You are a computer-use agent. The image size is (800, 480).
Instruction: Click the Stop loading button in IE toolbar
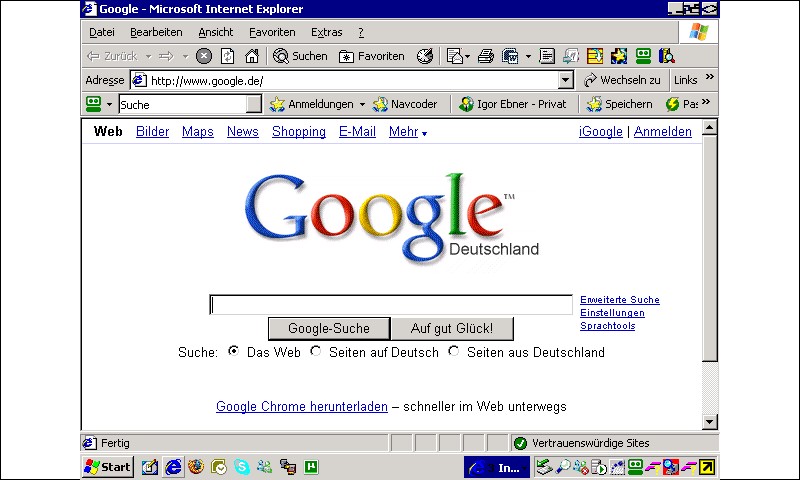coord(204,56)
